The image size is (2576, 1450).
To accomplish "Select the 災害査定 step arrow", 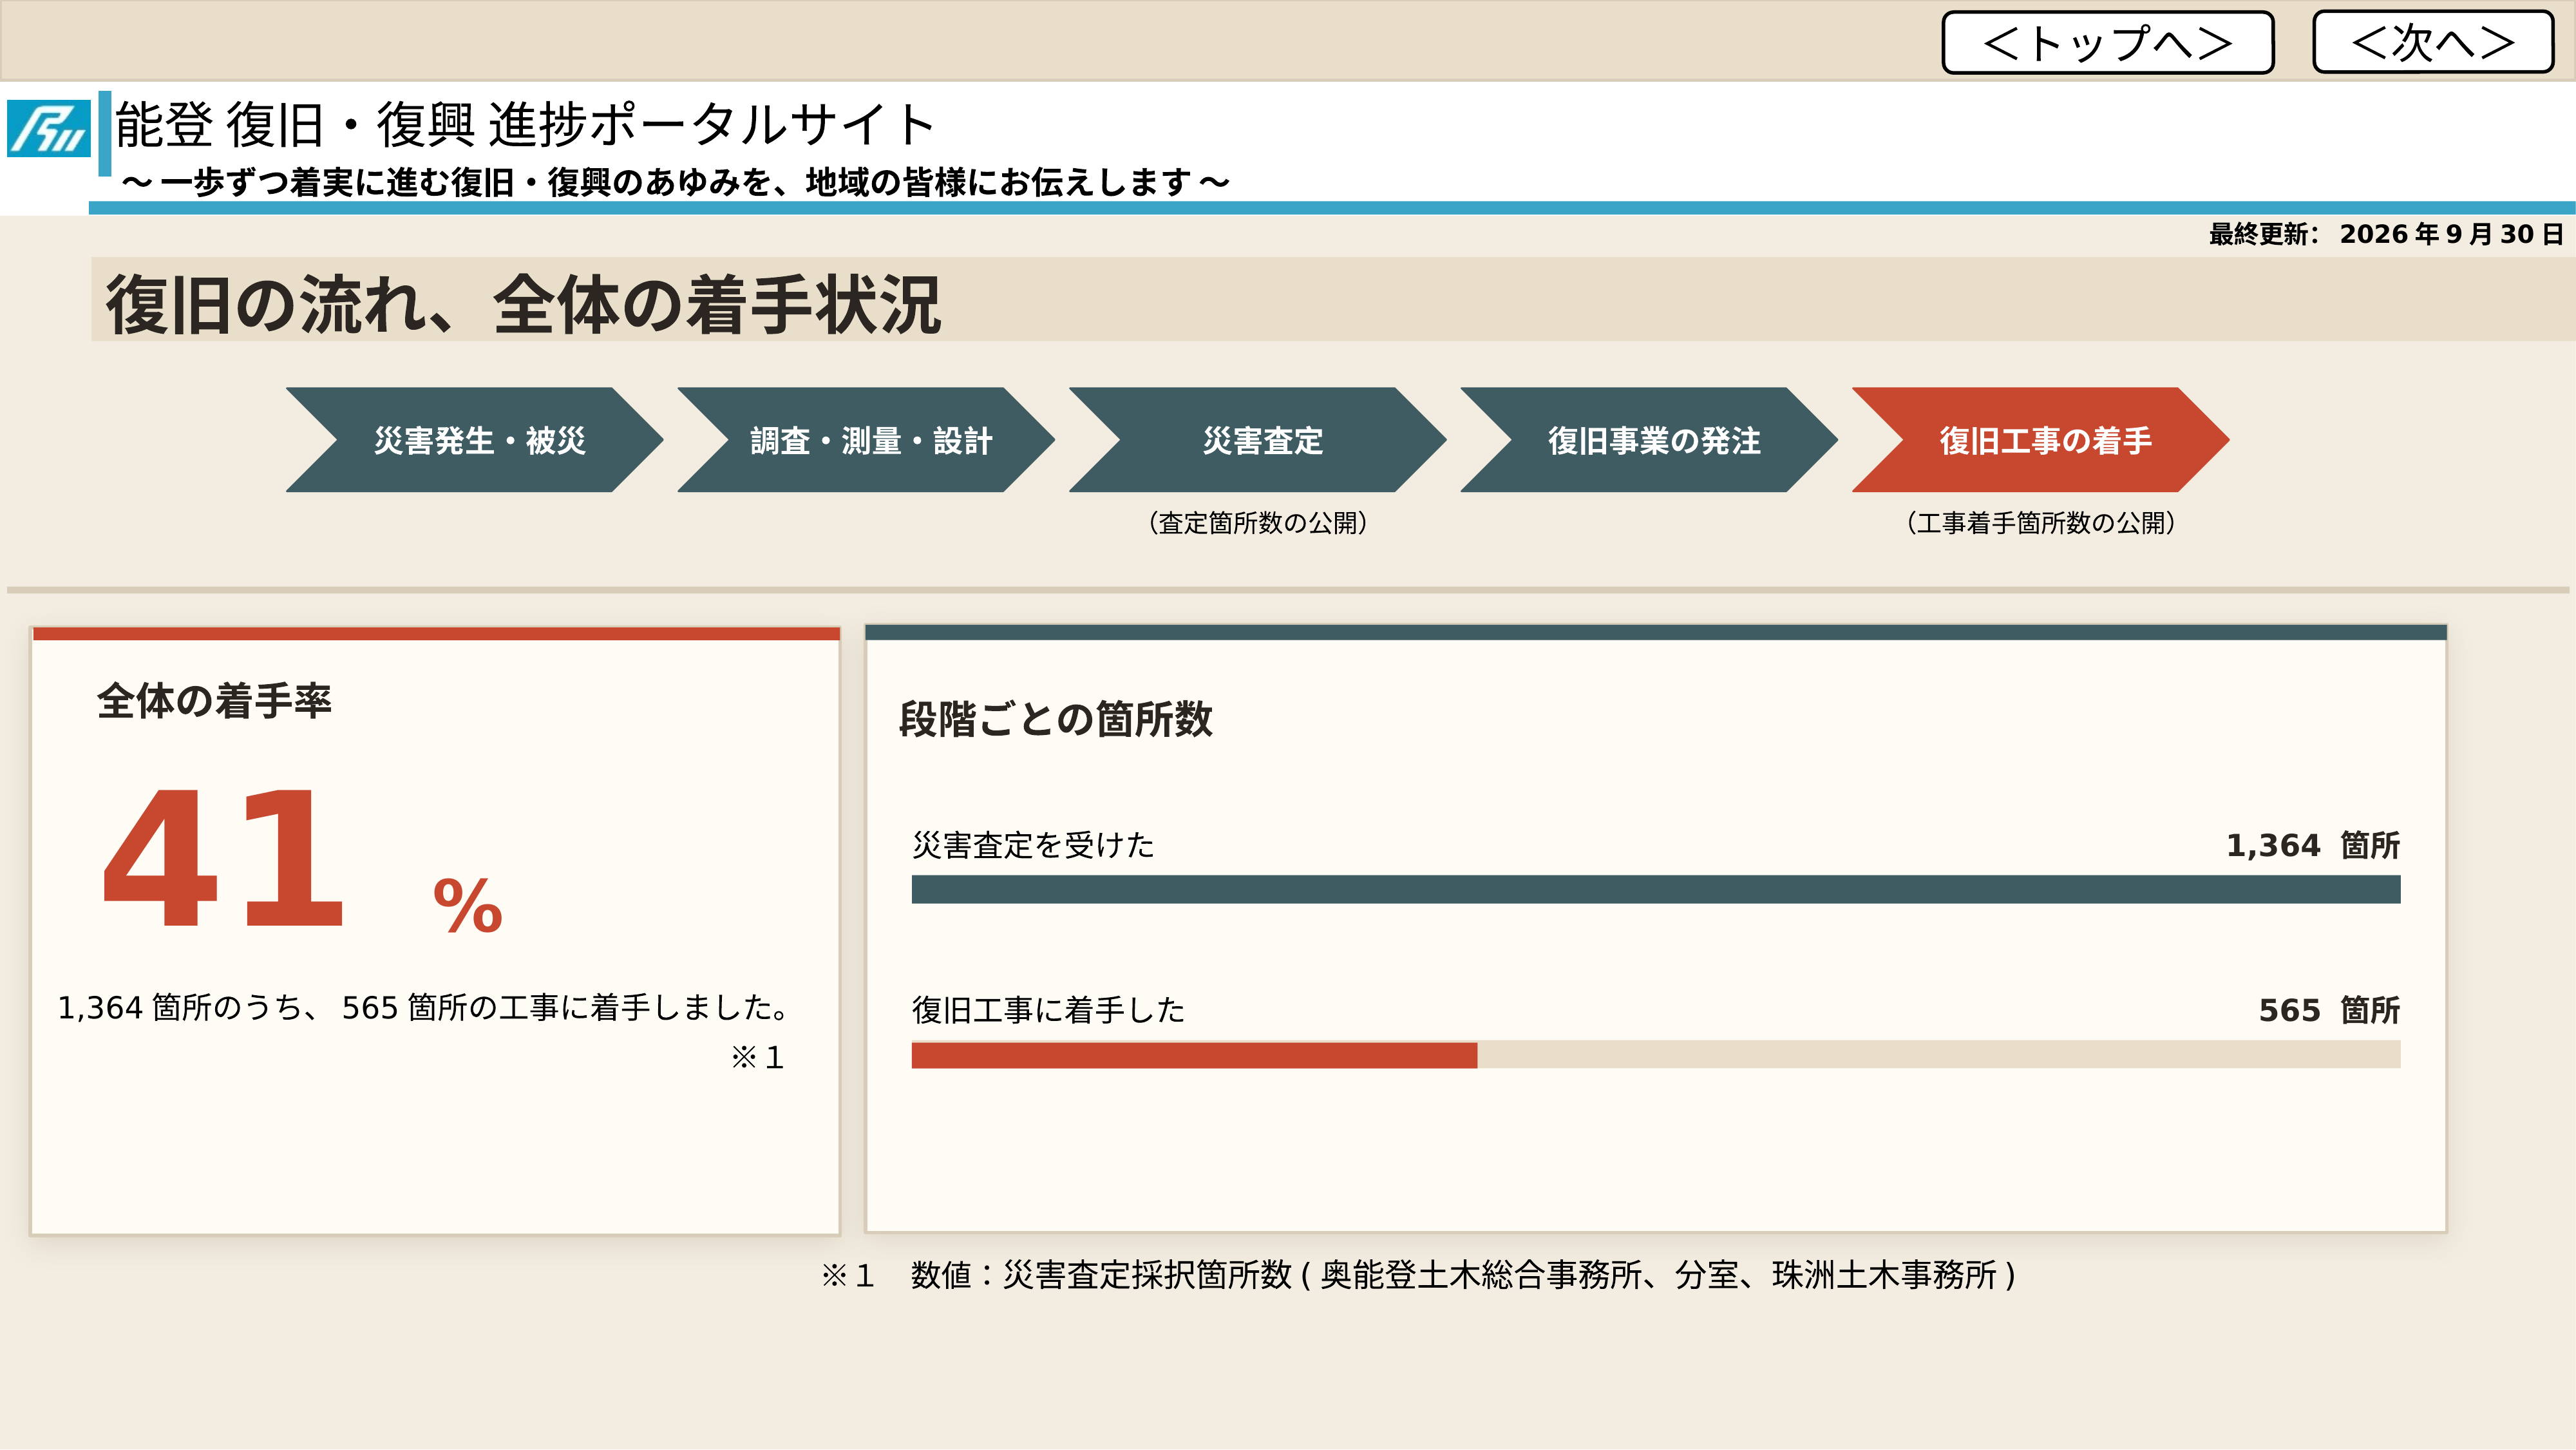I will 1257,440.
